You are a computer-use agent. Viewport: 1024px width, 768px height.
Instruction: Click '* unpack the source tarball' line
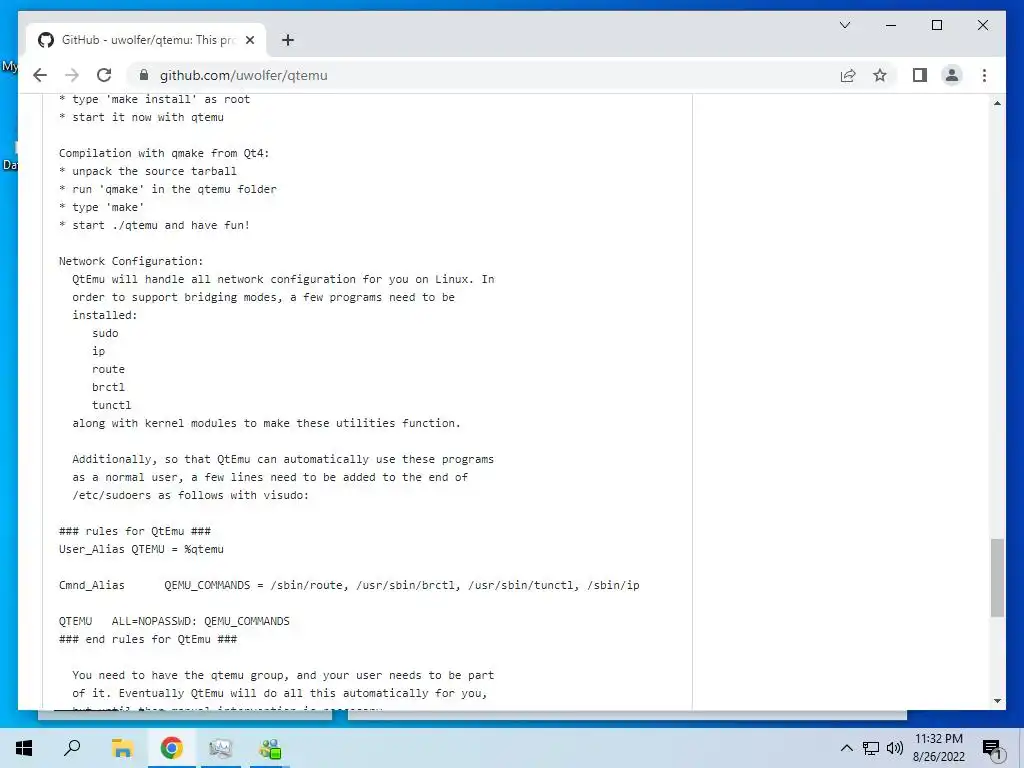[x=148, y=171]
